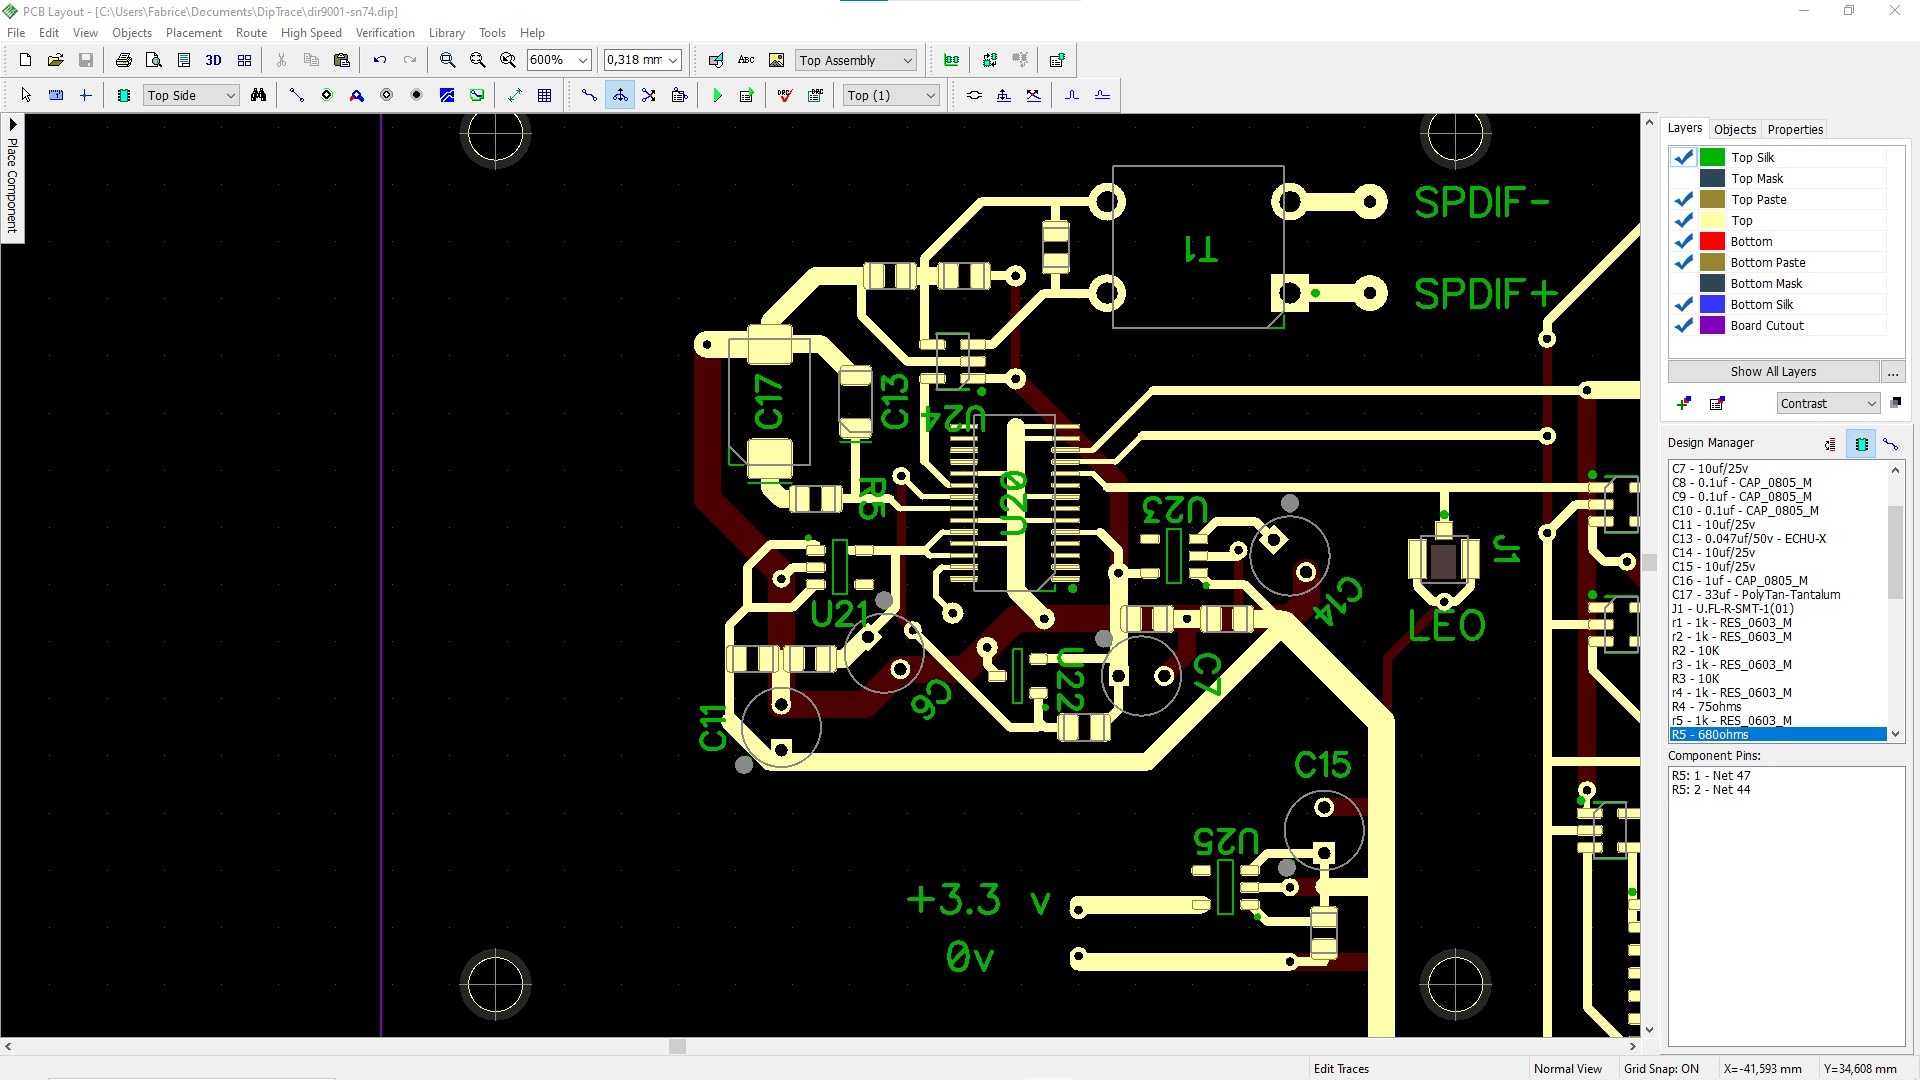This screenshot has width=1920, height=1080.
Task: Open a file with the folder icon
Action: (x=56, y=60)
